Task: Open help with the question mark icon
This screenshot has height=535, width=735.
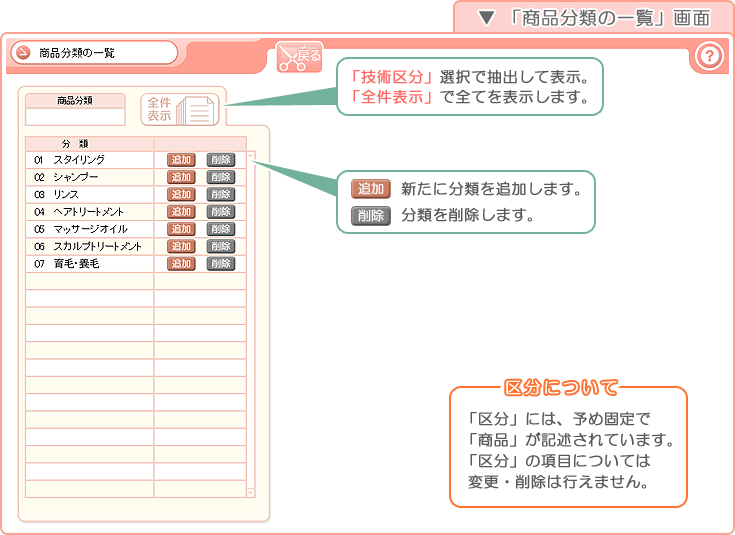Action: click(708, 57)
